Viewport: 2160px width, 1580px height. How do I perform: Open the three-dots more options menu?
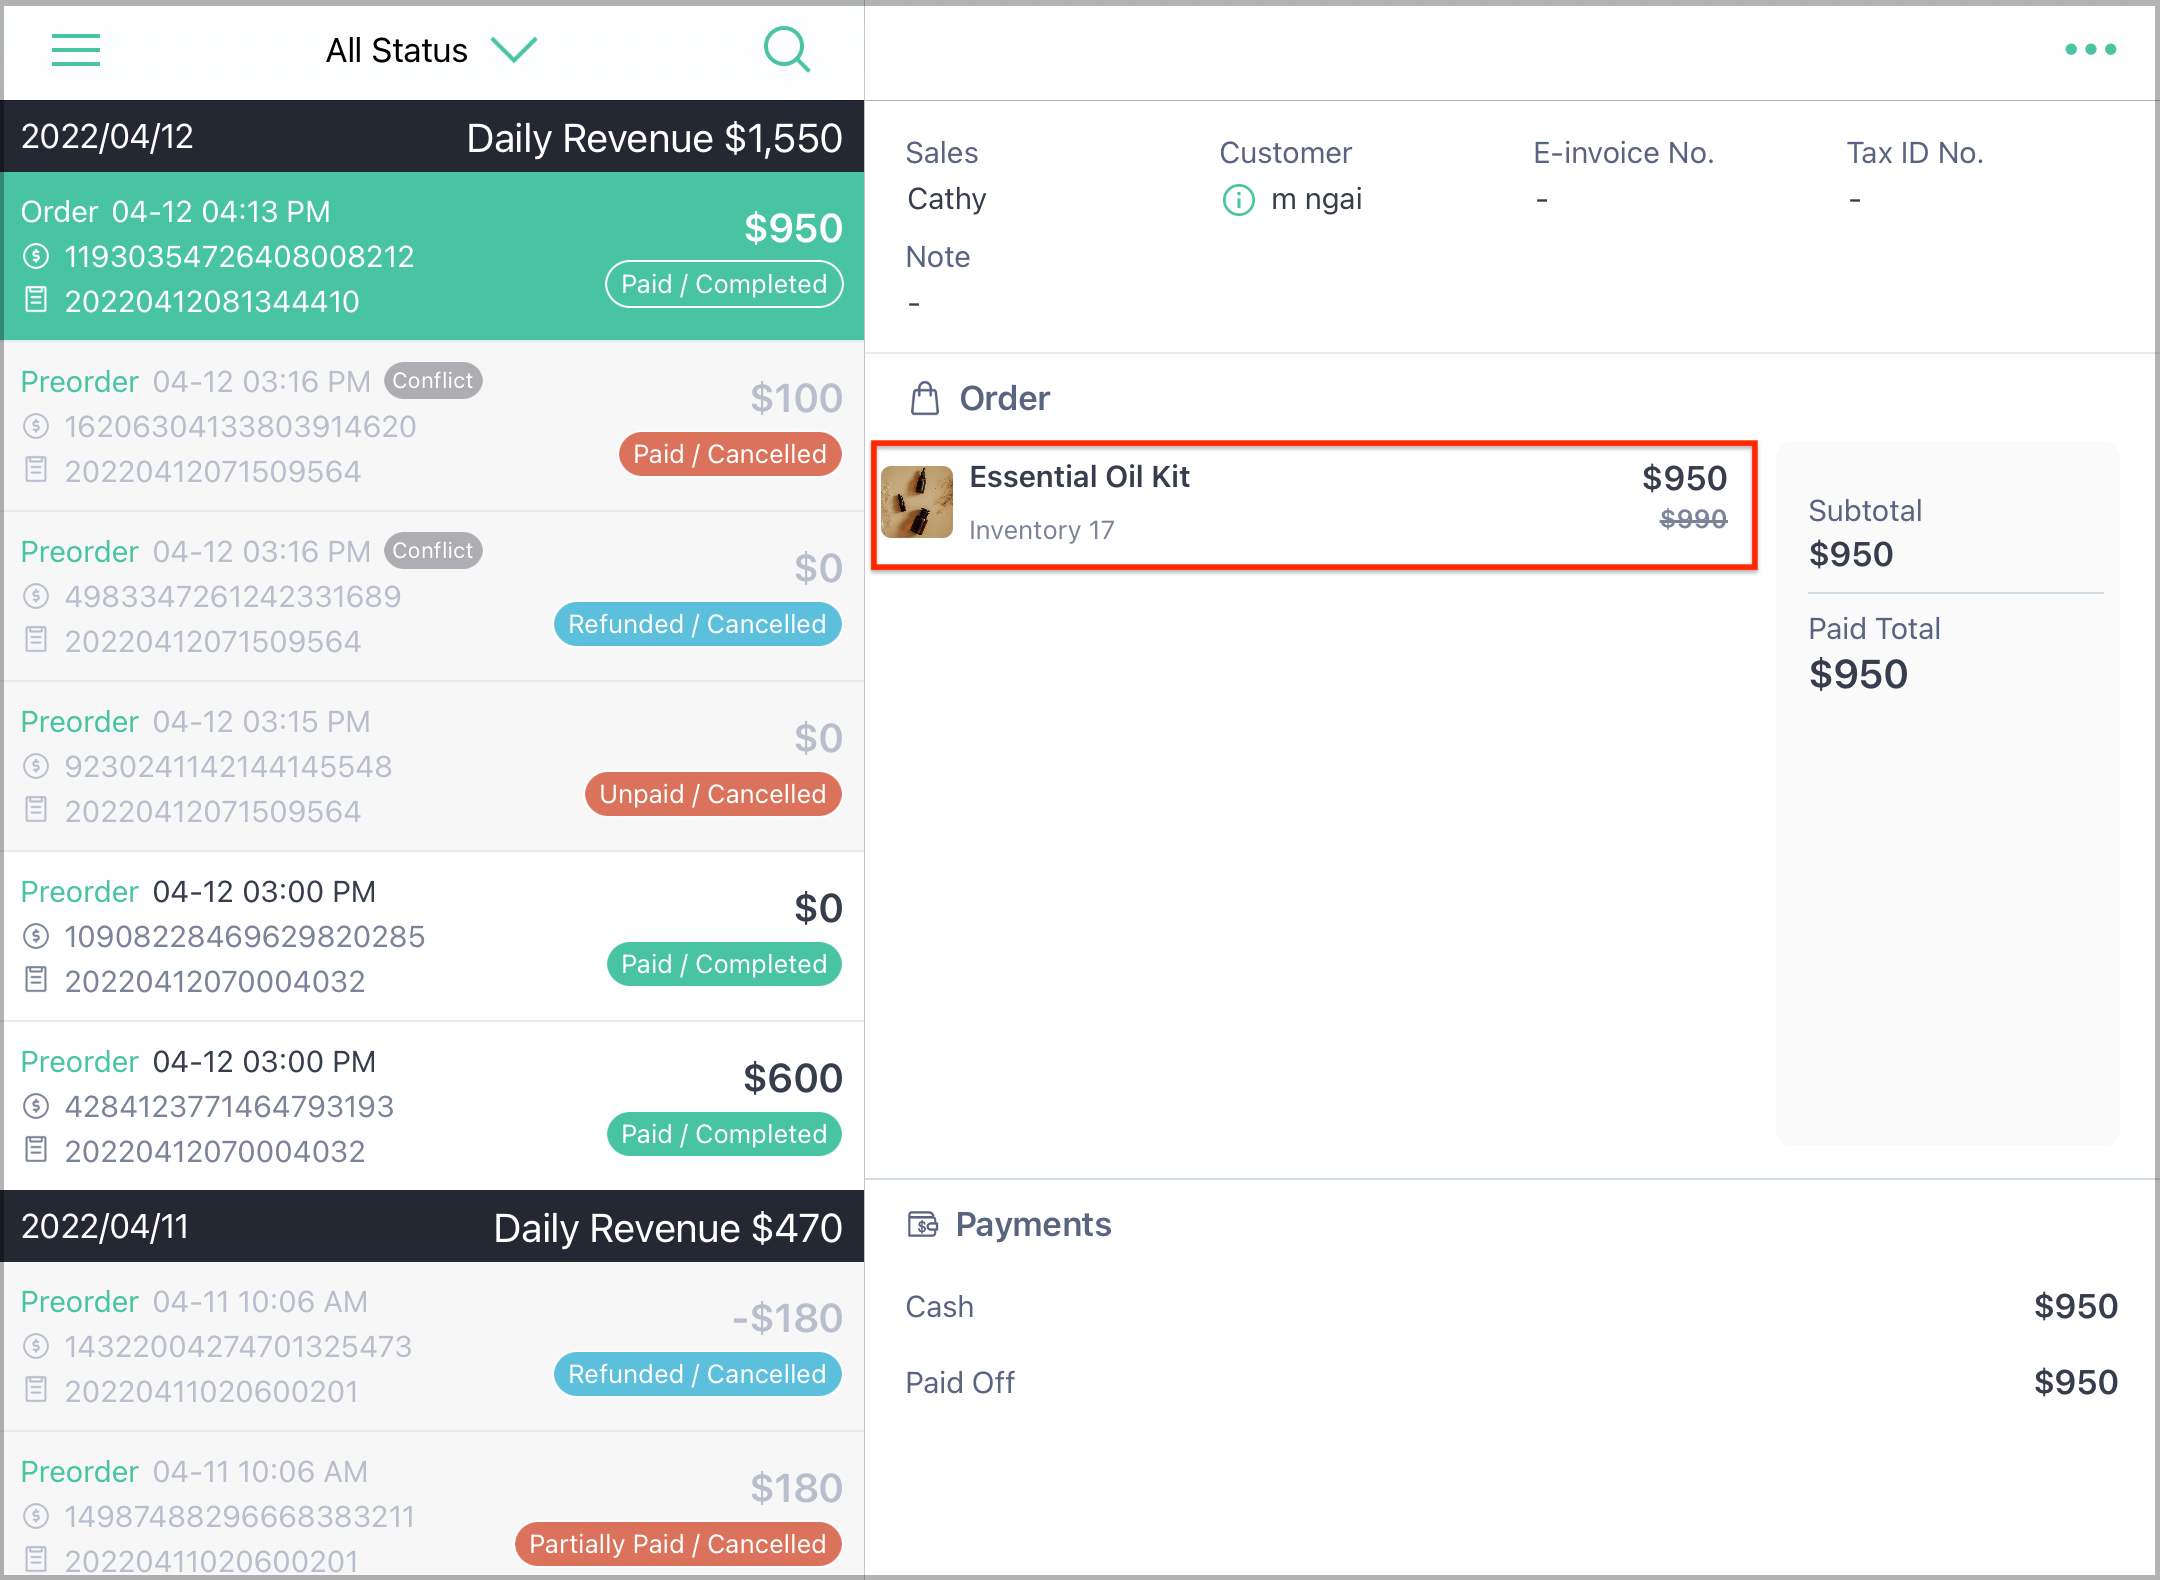[2091, 49]
